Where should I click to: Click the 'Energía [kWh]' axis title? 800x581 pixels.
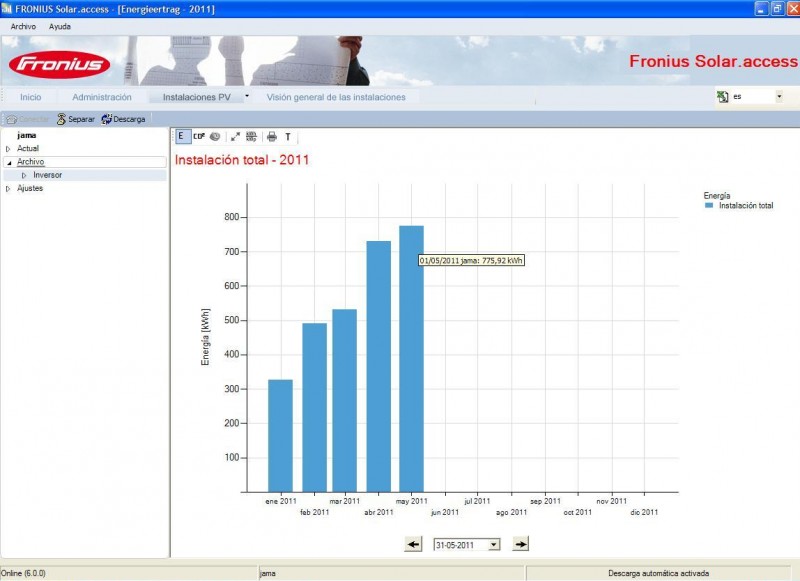pyautogui.click(x=205, y=337)
